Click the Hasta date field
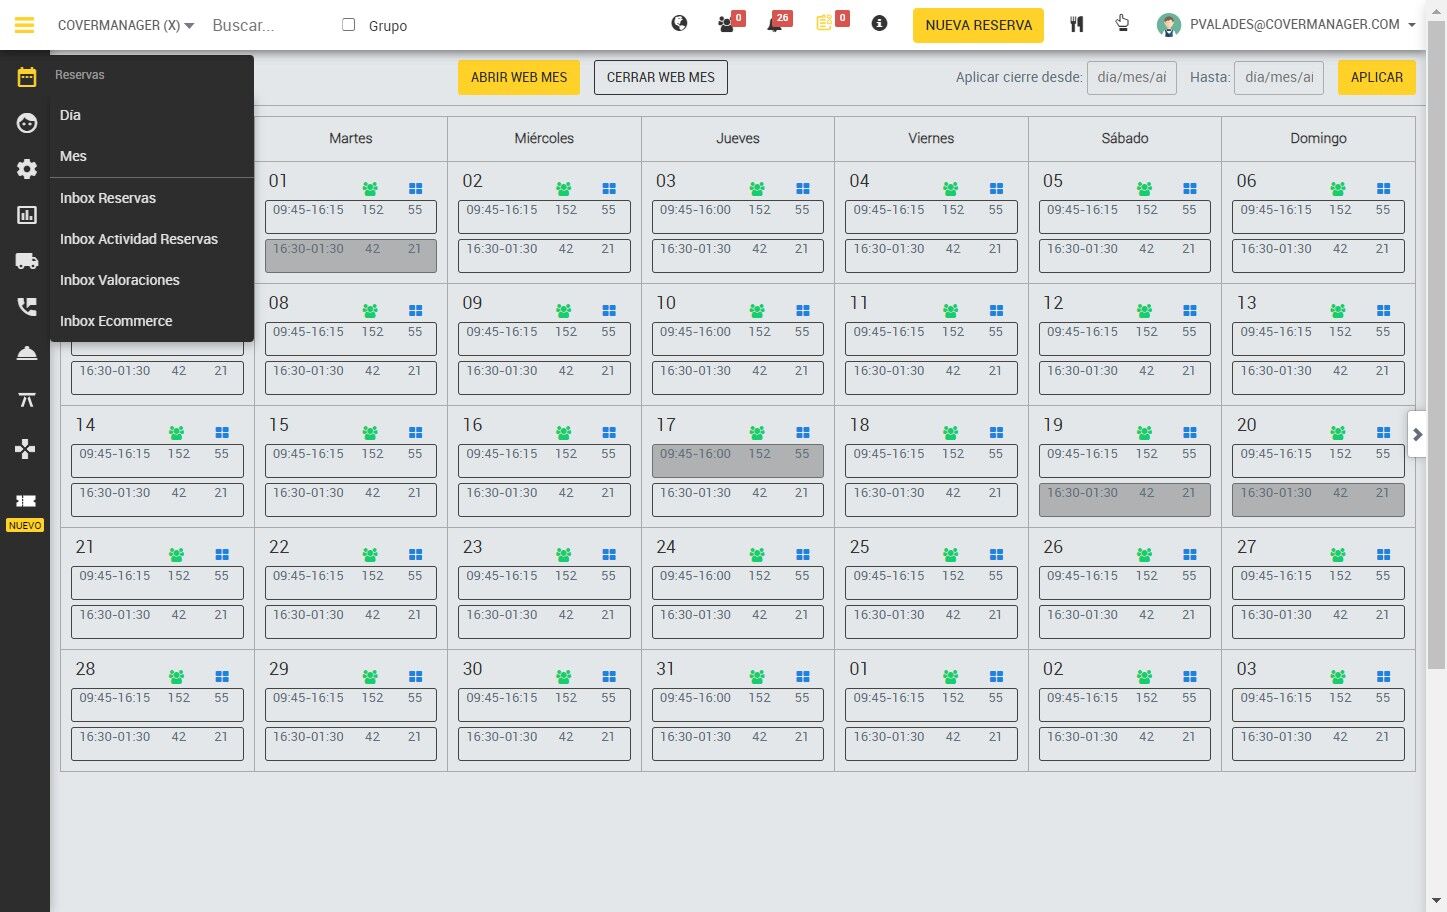Screen dimensions: 1447x912 click(1279, 77)
